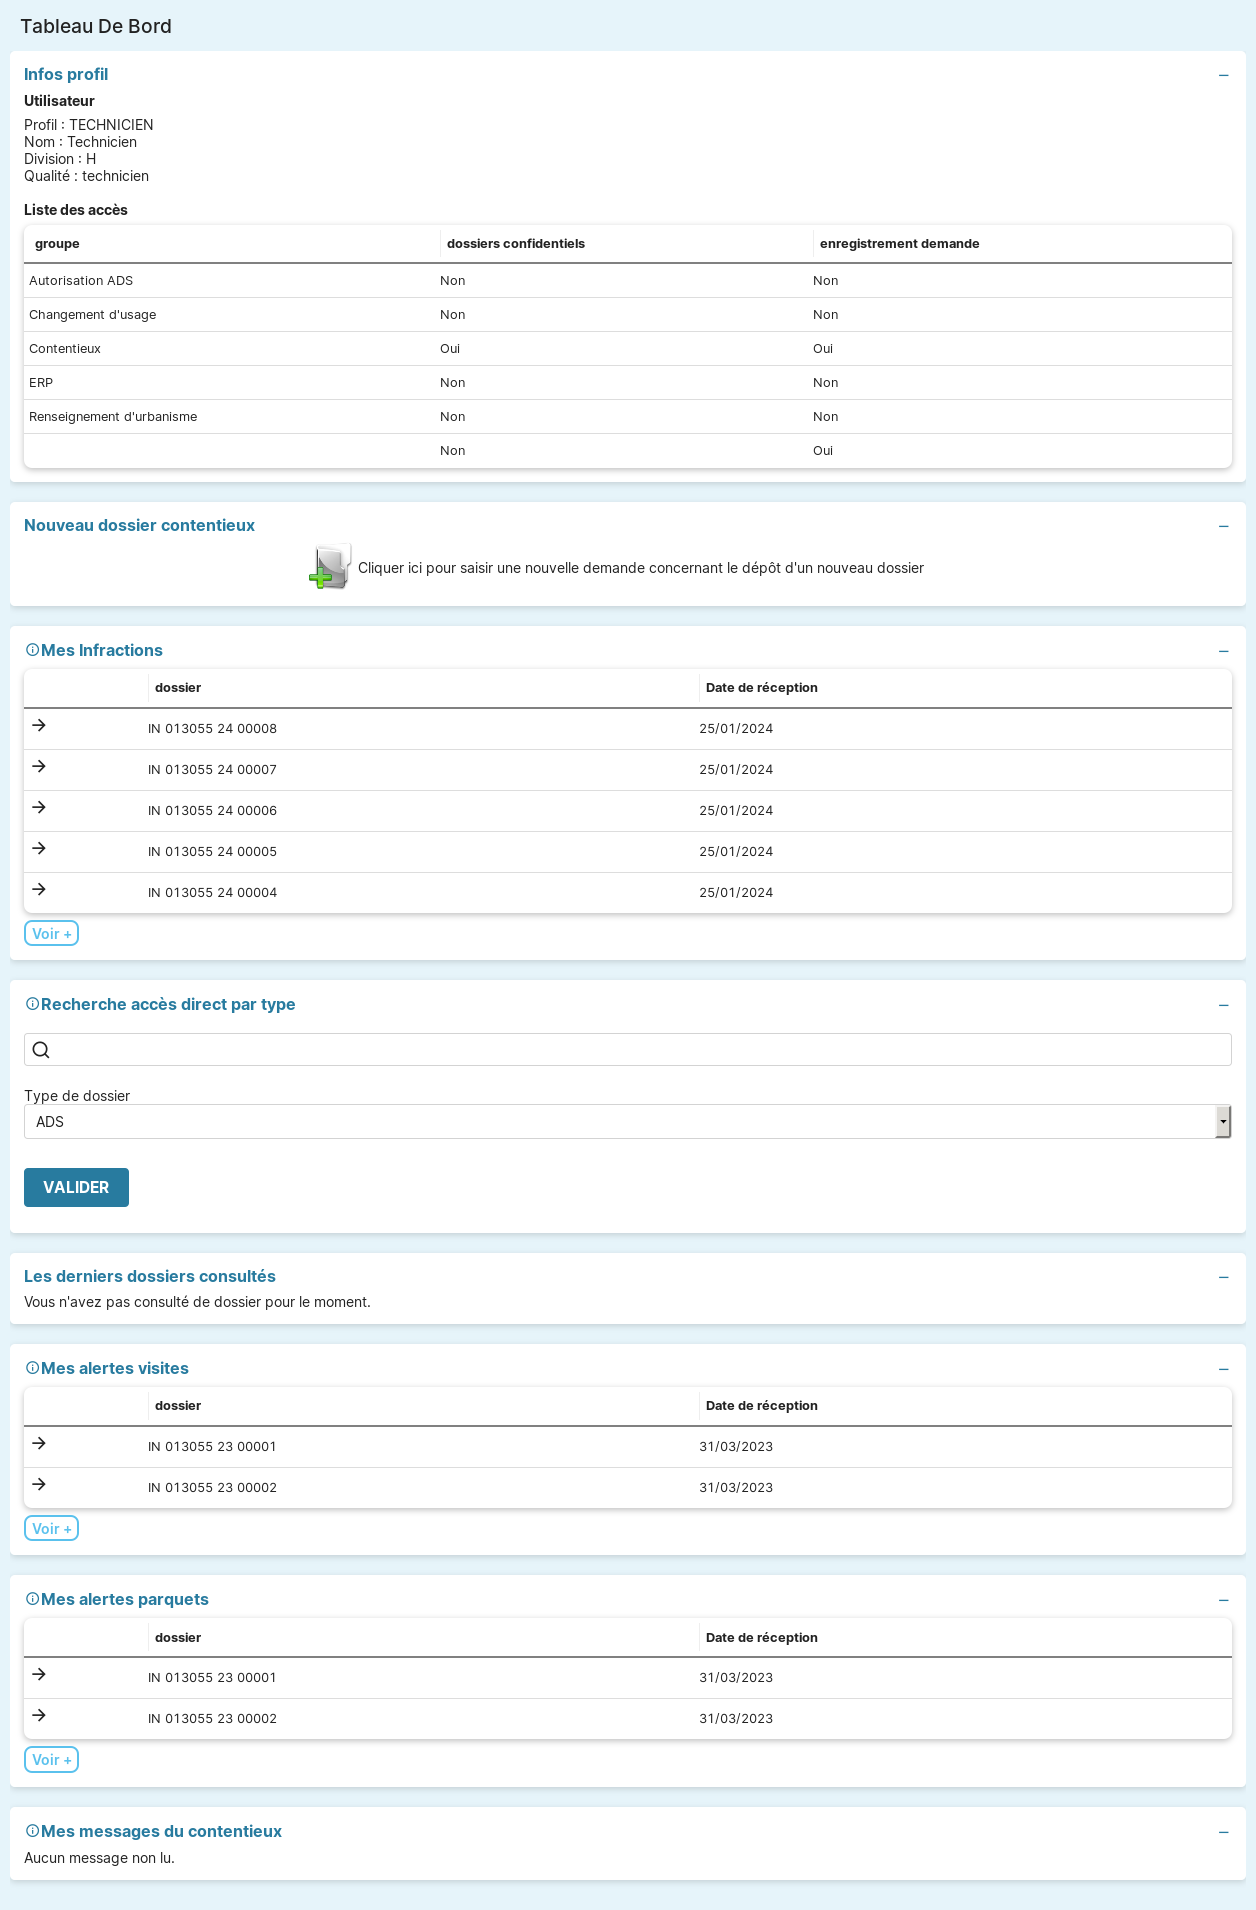Collapse the Nouveau dossier contentieux widget
This screenshot has width=1256, height=1910.
(x=1223, y=527)
